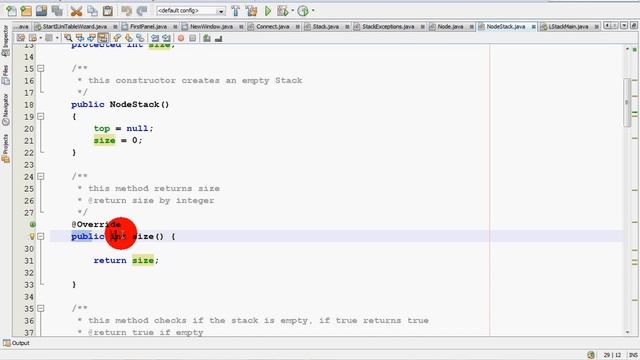Click Find Previous Occurrence icon
This screenshot has width=640, height=360.
[x=80, y=38]
